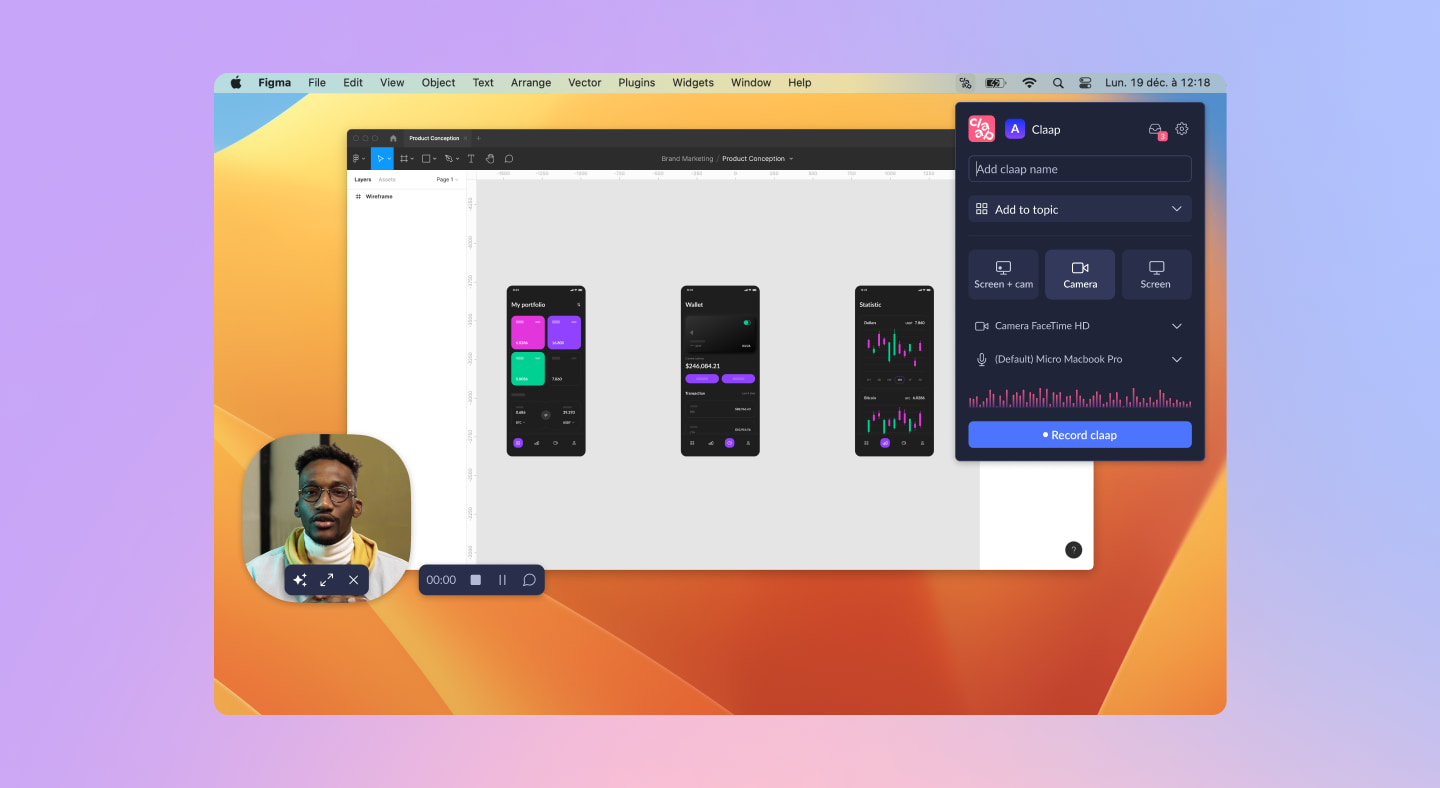Viewport: 1440px width, 788px height.
Task: Add a comment from the recording bar
Action: (529, 580)
